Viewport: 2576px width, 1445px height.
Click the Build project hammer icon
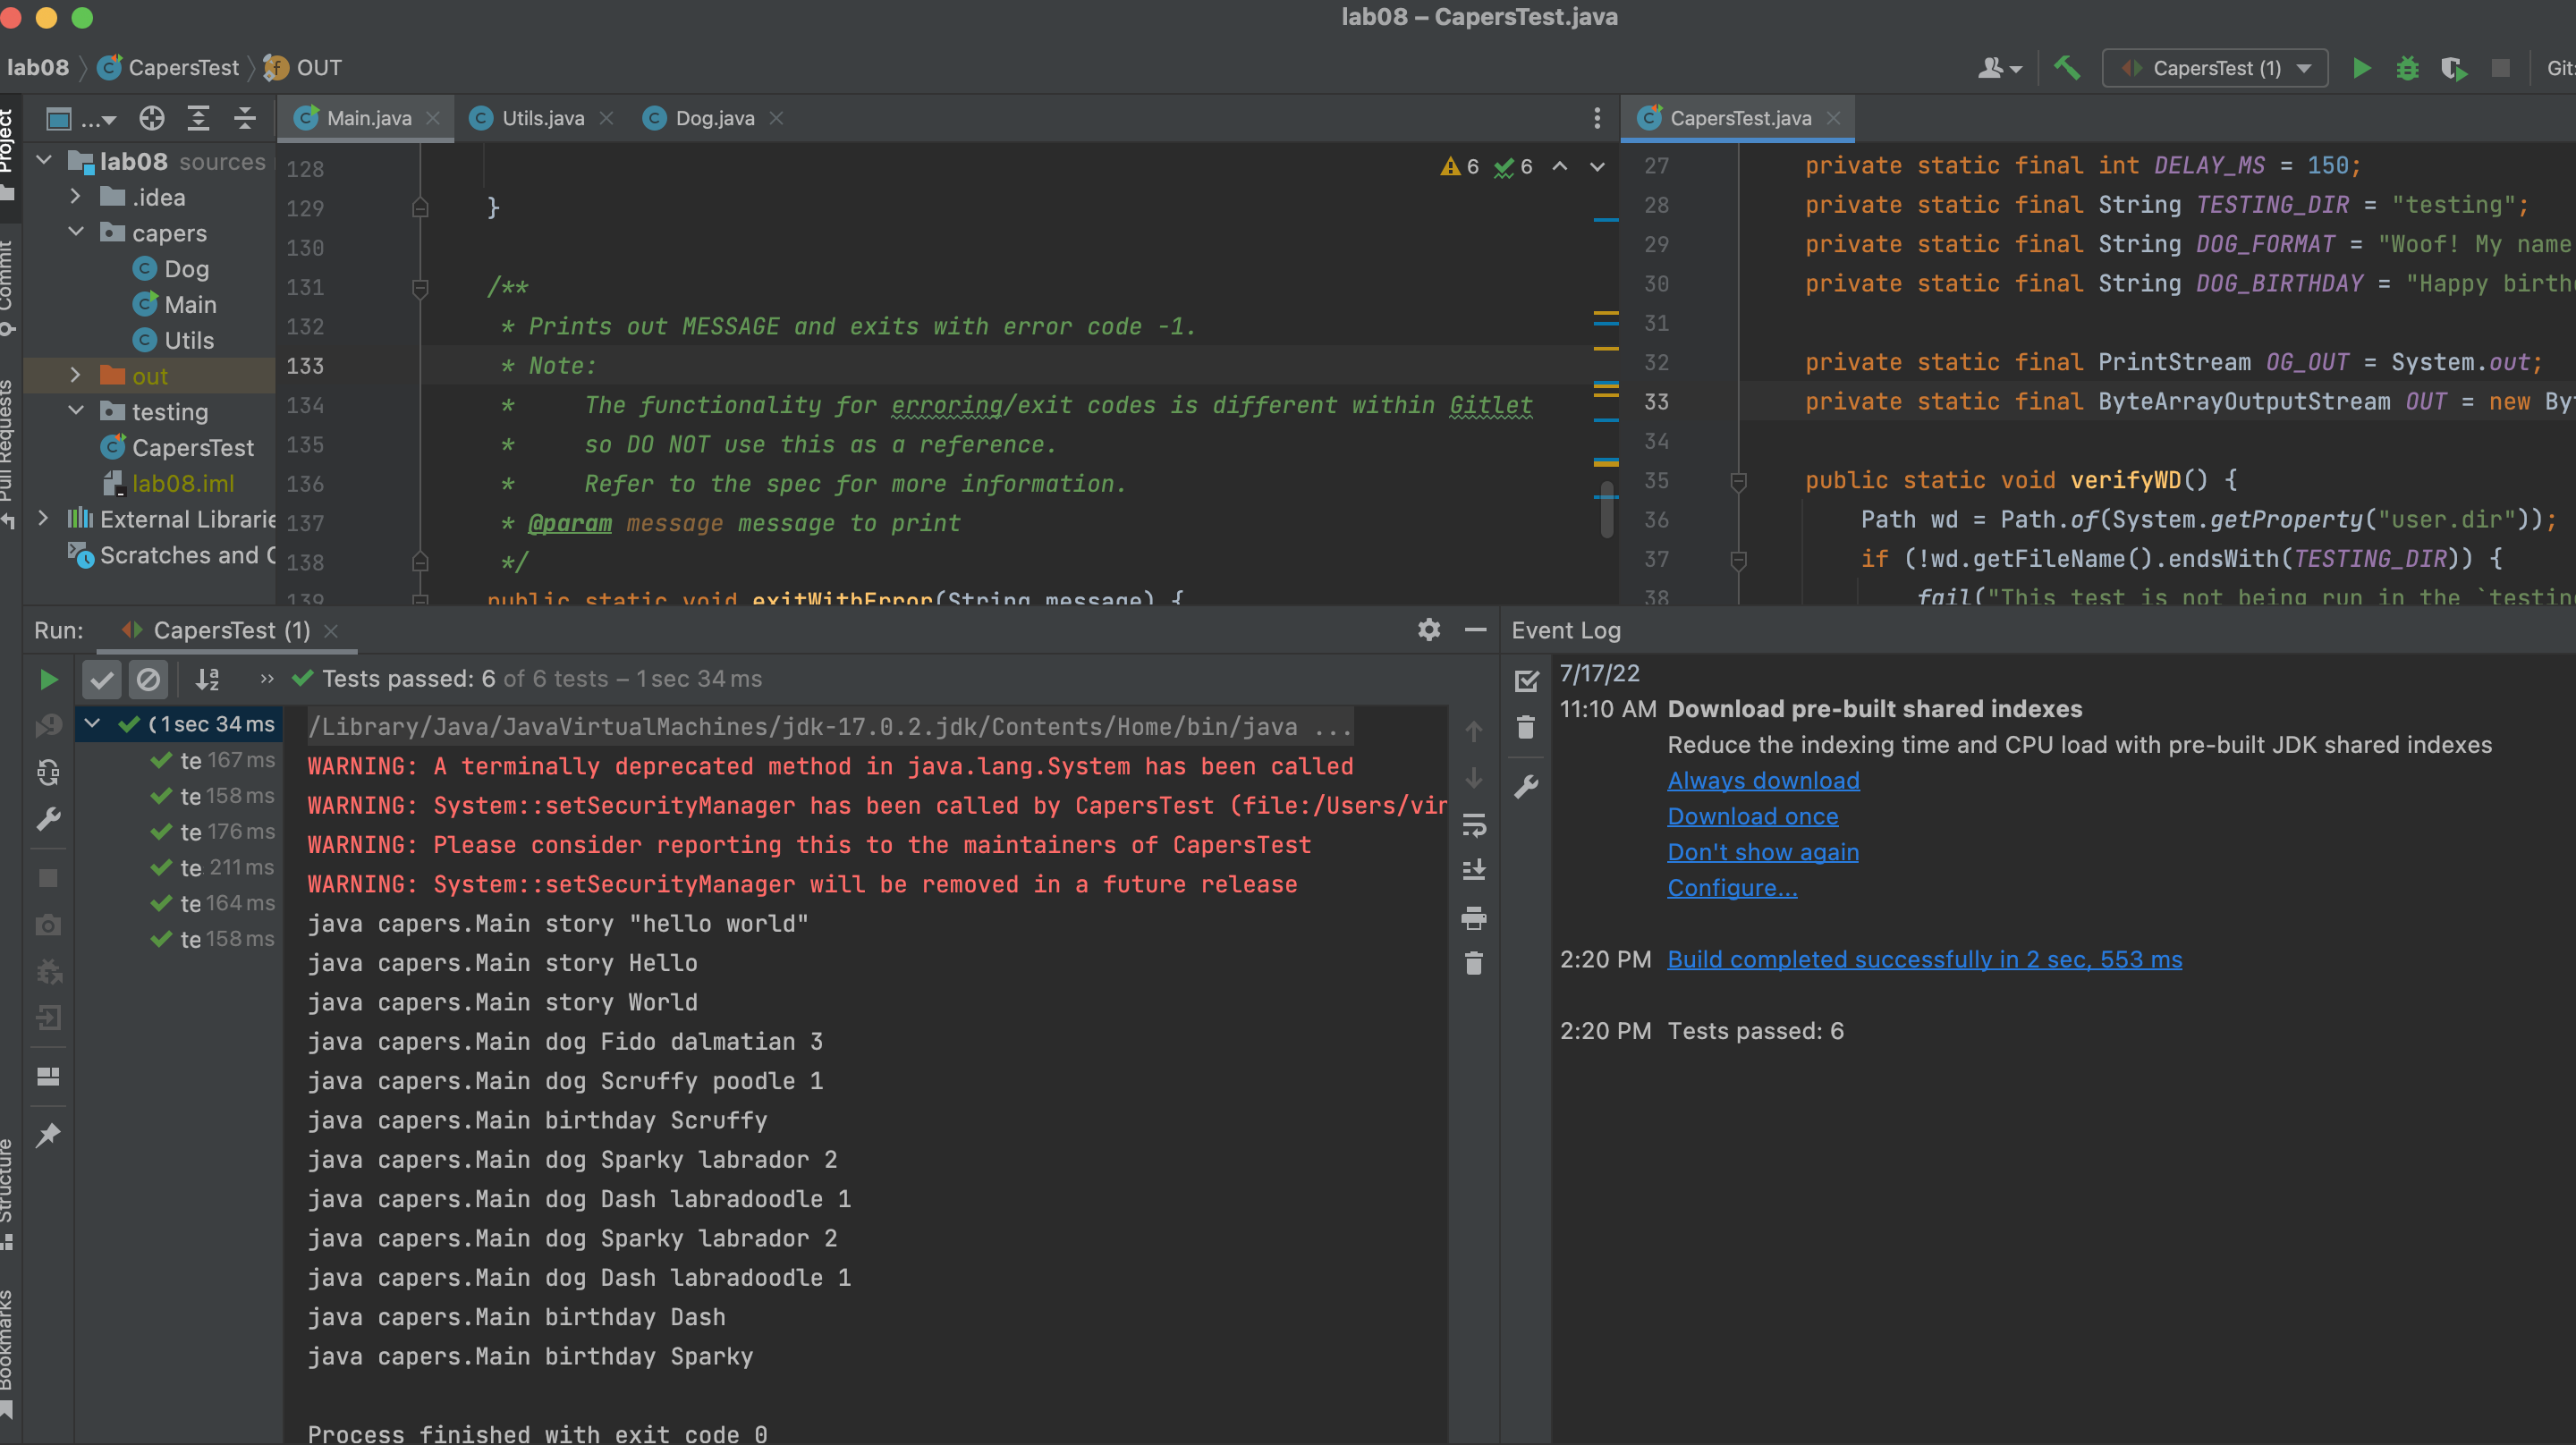coord(2066,68)
